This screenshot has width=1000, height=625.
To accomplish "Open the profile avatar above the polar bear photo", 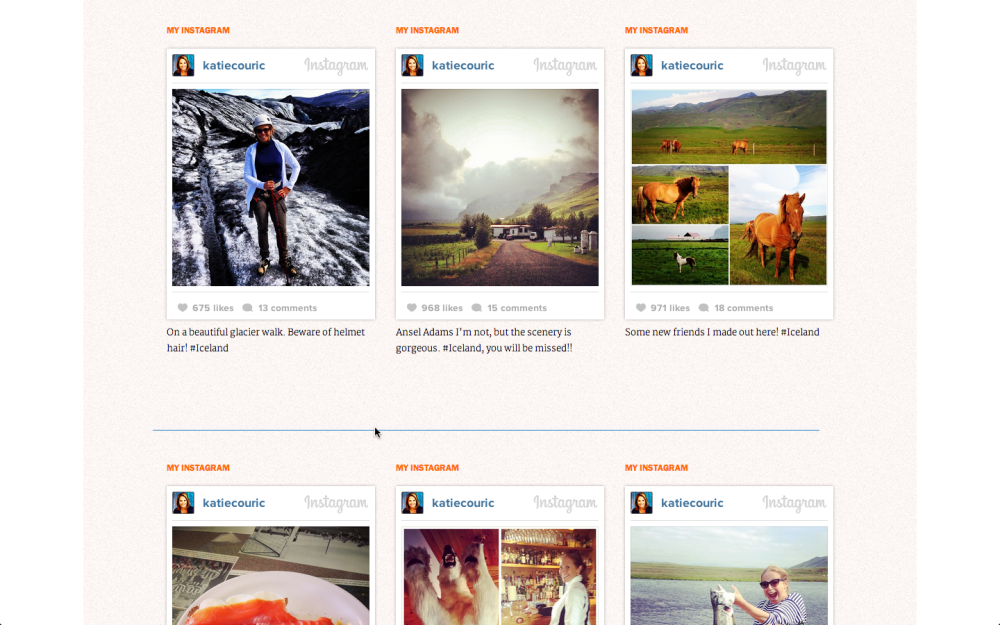I will coord(412,503).
